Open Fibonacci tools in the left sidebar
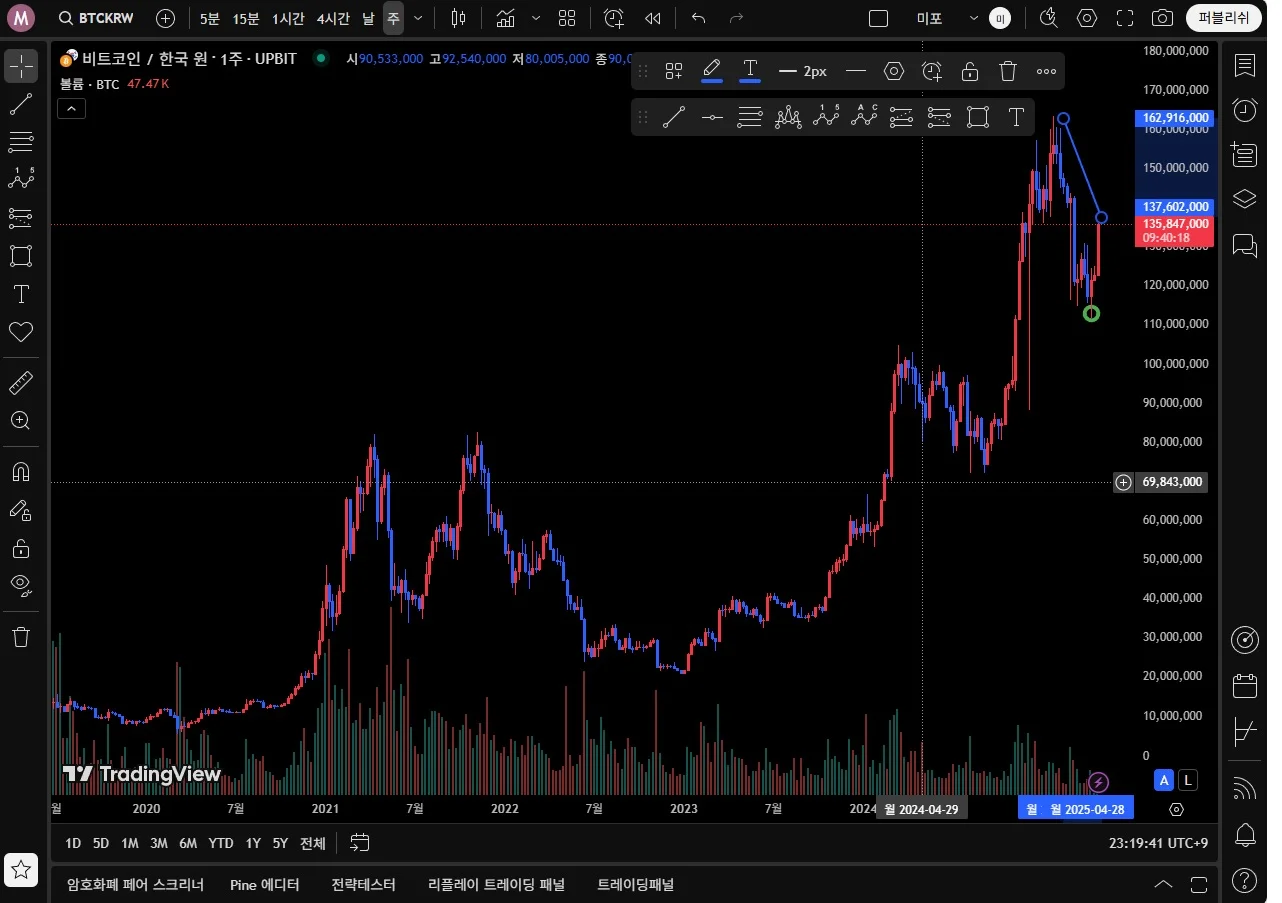Viewport: 1282px width, 903px height. [x=21, y=142]
